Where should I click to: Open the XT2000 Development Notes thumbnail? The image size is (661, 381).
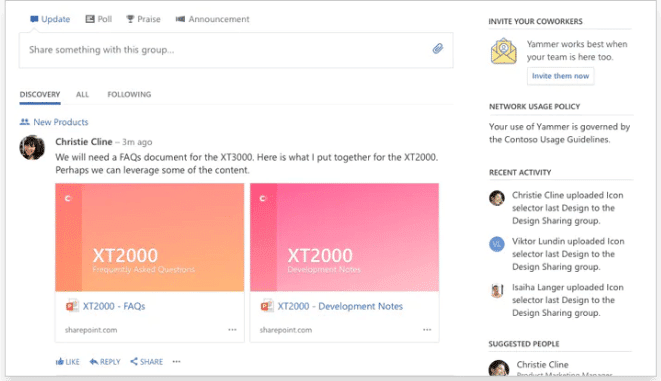(344, 237)
